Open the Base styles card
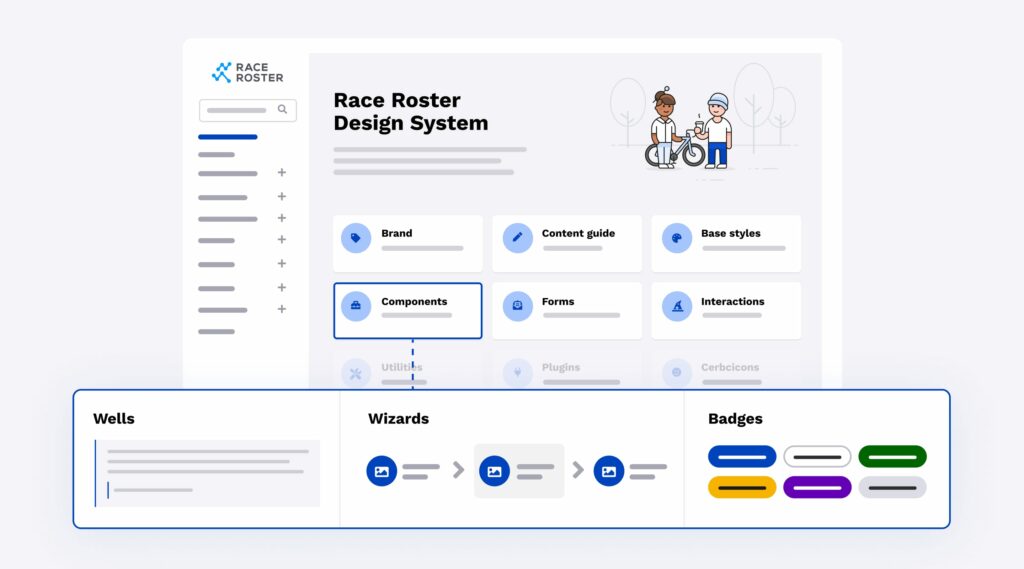 tap(726, 243)
